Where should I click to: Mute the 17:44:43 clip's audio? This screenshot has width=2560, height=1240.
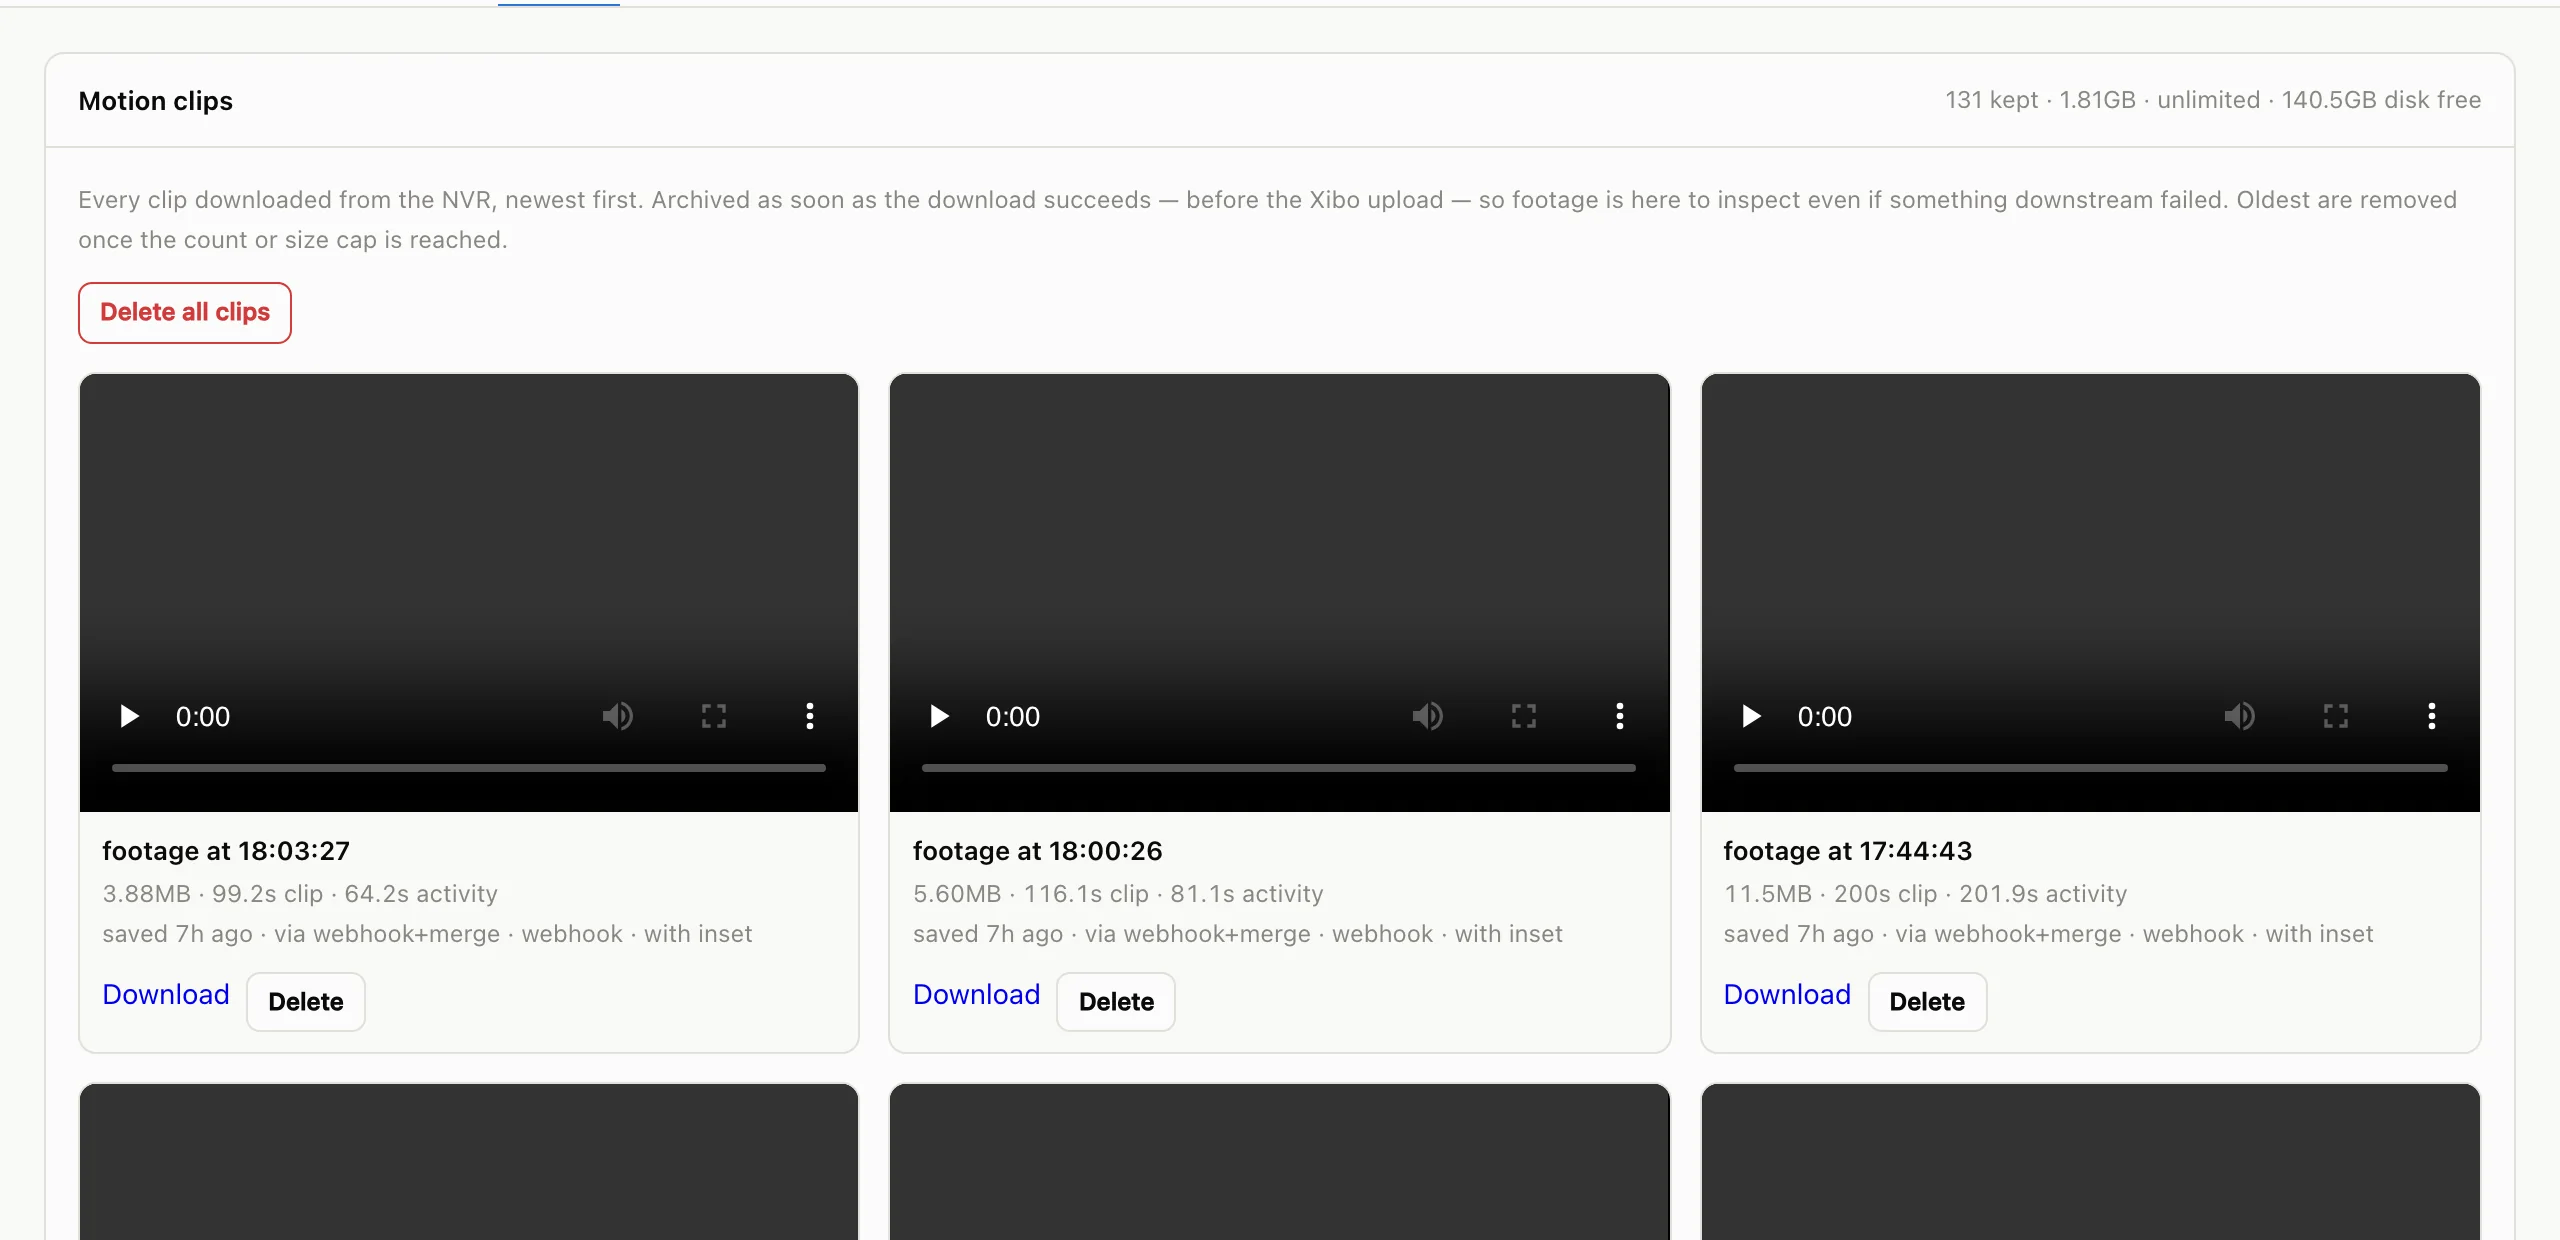coord(2239,716)
